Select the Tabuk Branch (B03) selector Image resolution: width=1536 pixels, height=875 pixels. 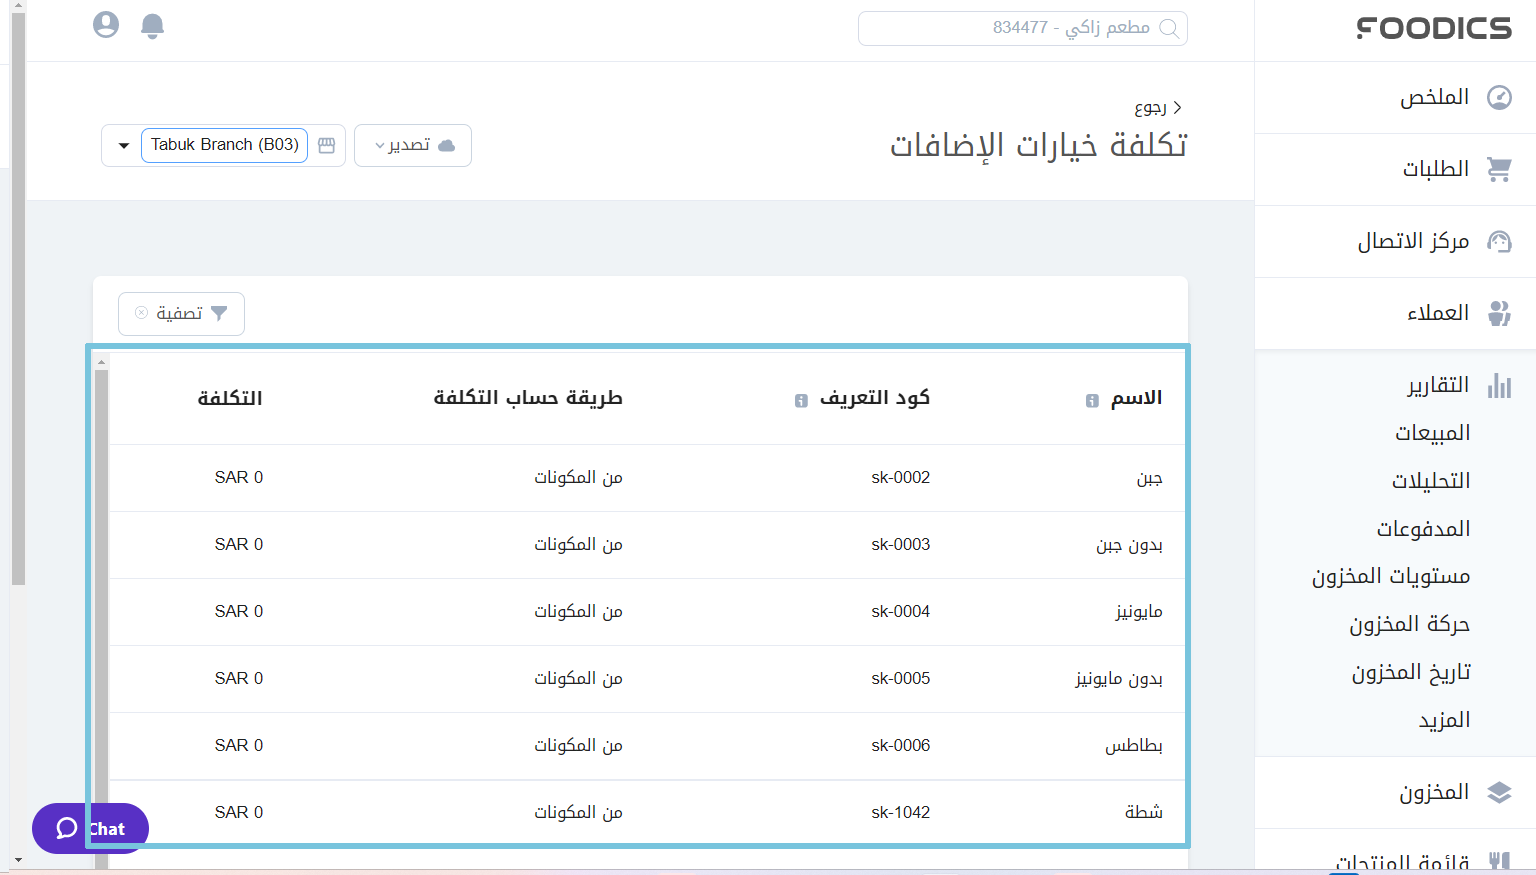coord(224,145)
